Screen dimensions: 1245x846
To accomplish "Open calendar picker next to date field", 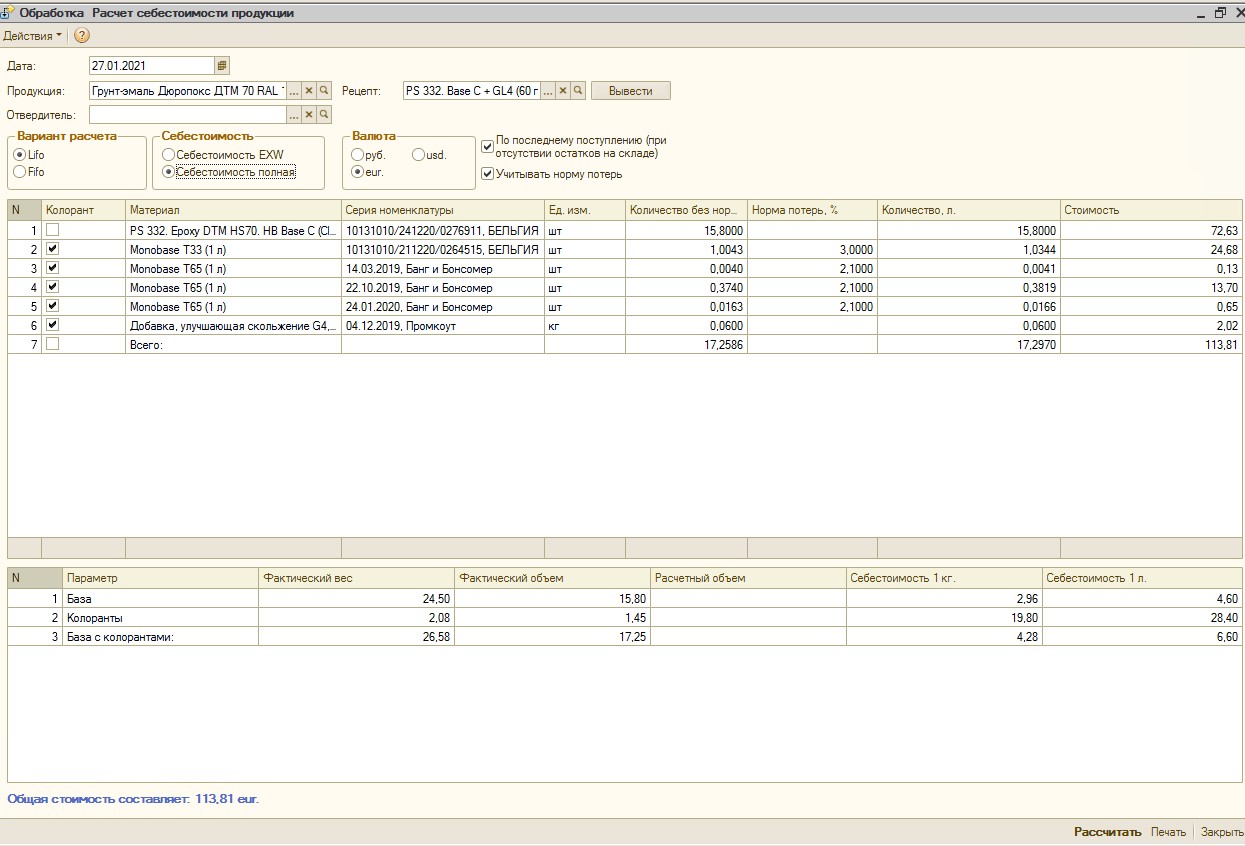I will click(x=222, y=66).
